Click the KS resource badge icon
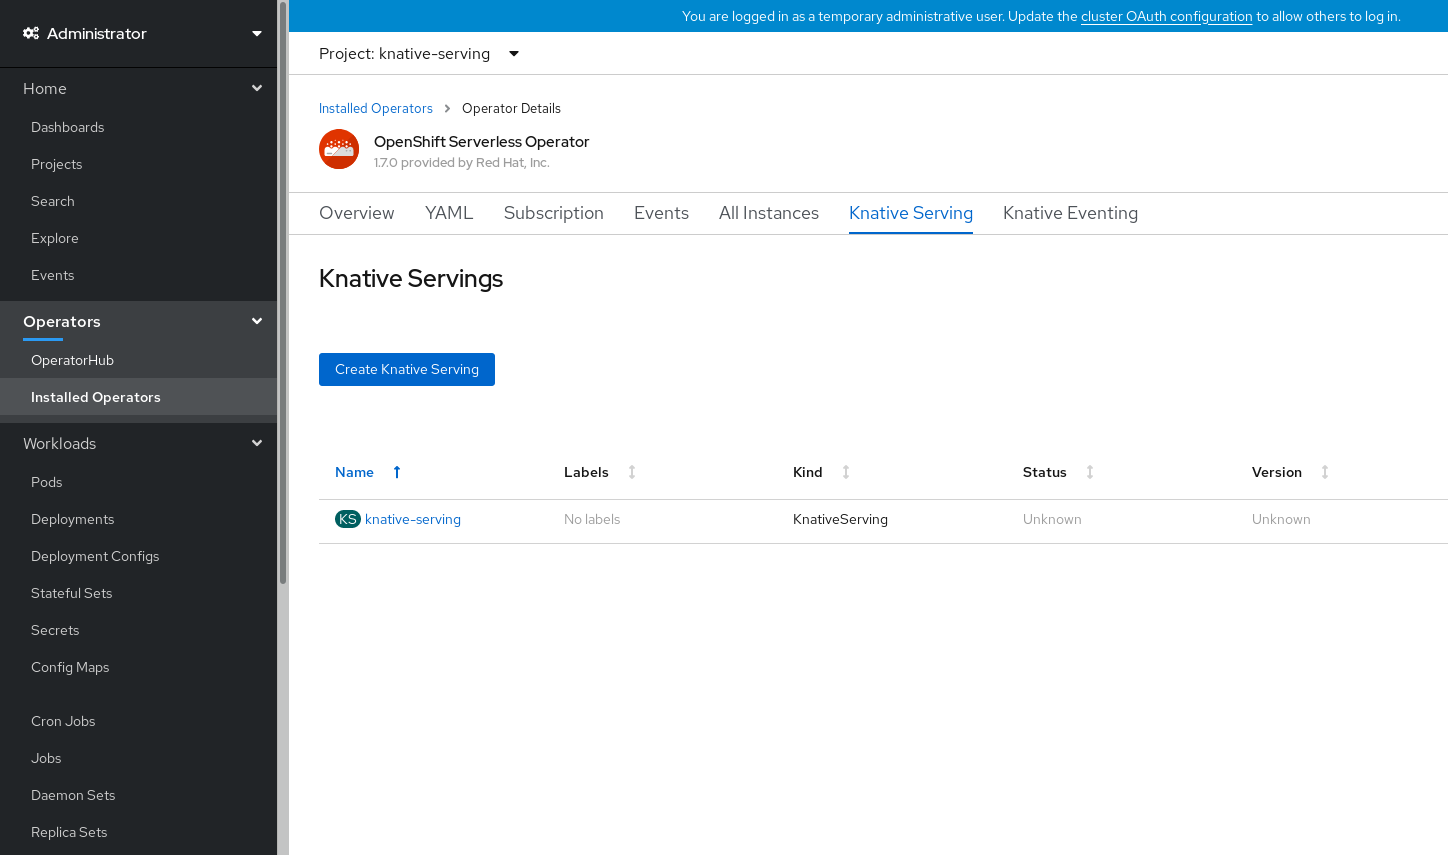This screenshot has width=1448, height=855. (348, 519)
